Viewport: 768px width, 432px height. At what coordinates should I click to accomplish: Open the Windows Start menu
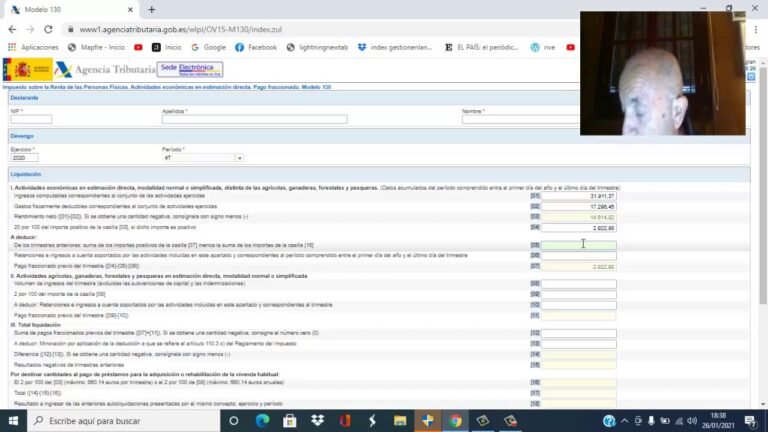coord(13,421)
